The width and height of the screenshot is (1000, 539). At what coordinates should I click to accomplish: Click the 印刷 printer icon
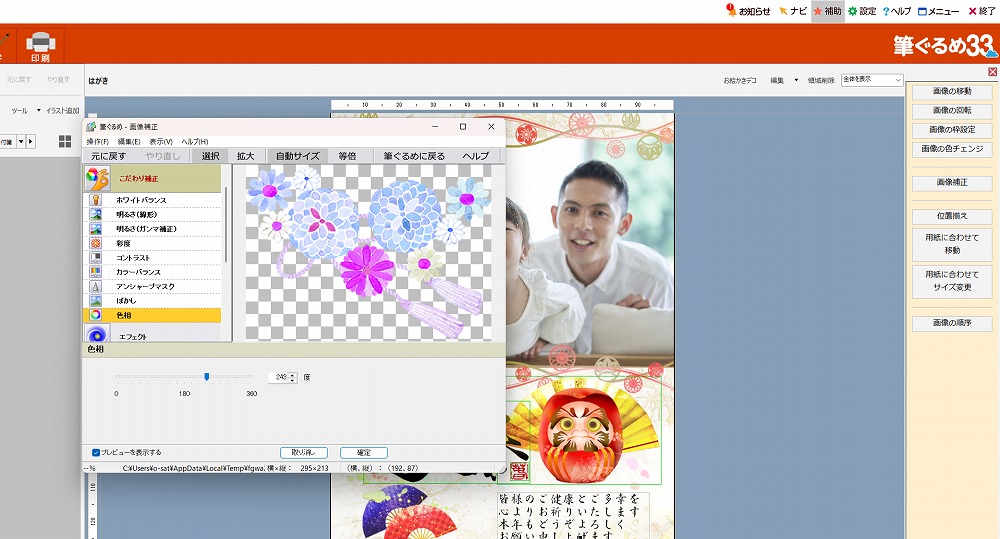pyautogui.click(x=40, y=43)
